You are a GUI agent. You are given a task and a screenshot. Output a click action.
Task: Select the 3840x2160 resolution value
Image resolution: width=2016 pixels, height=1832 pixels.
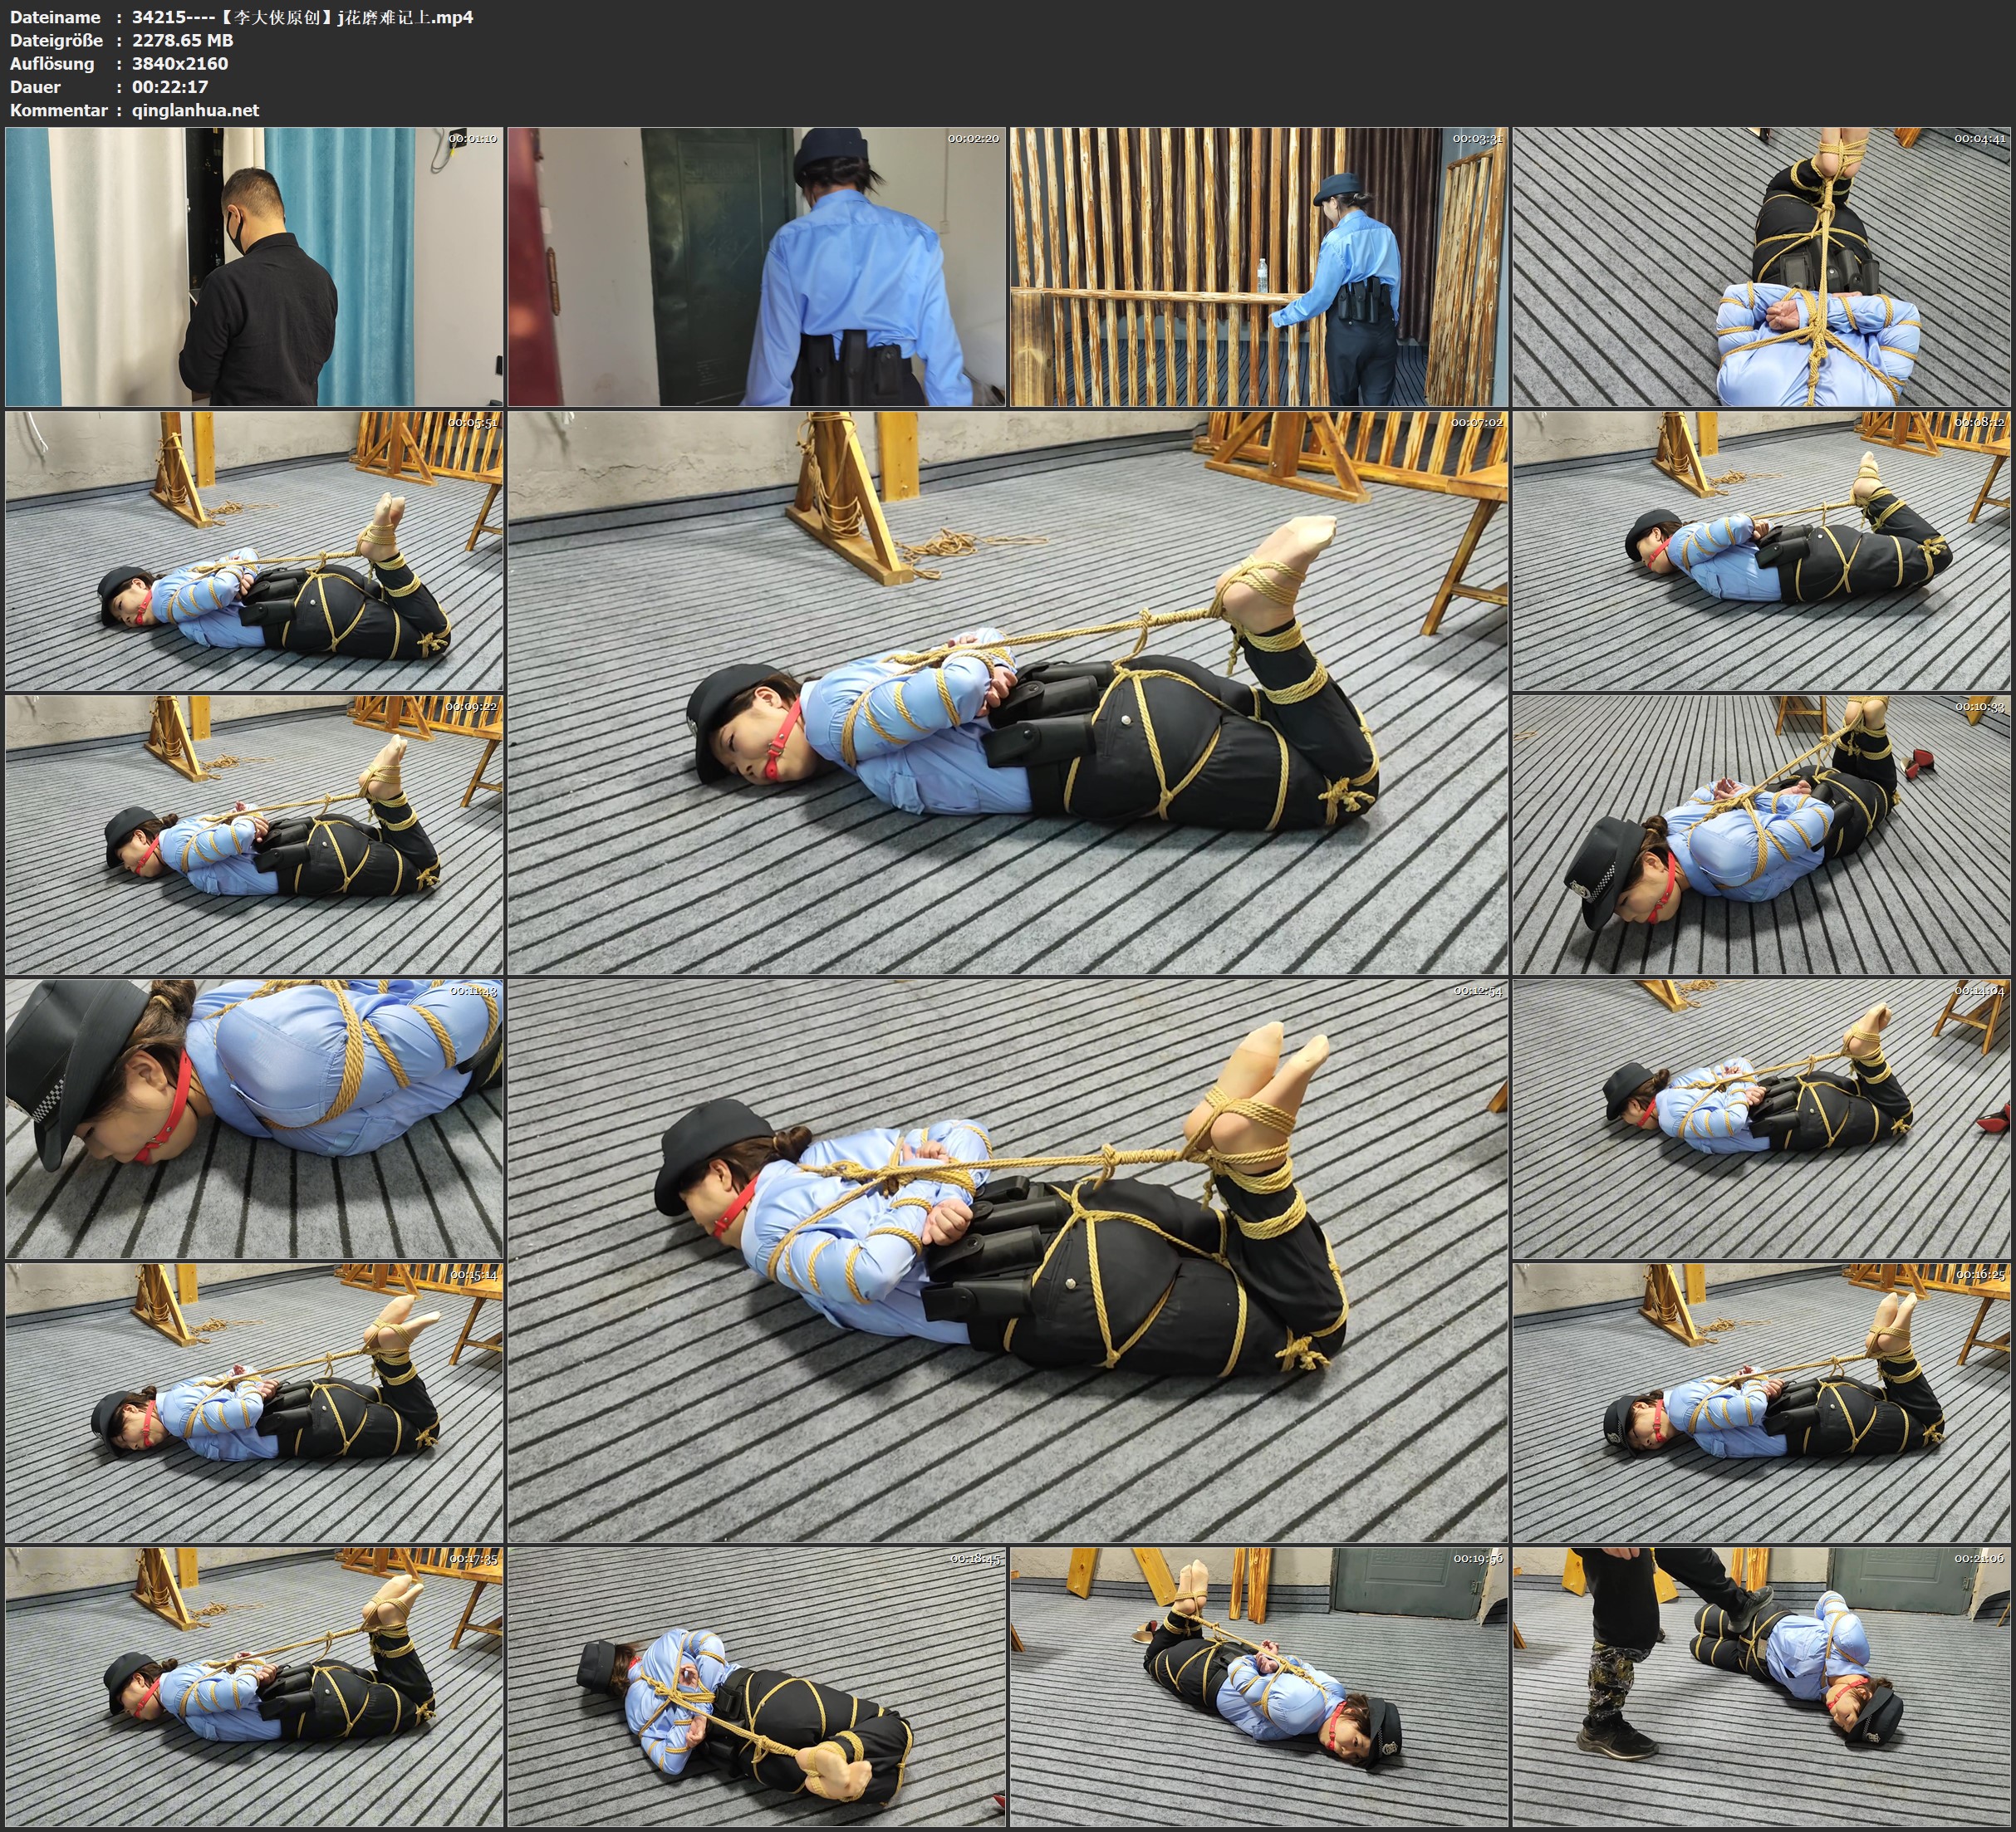pyautogui.click(x=180, y=63)
